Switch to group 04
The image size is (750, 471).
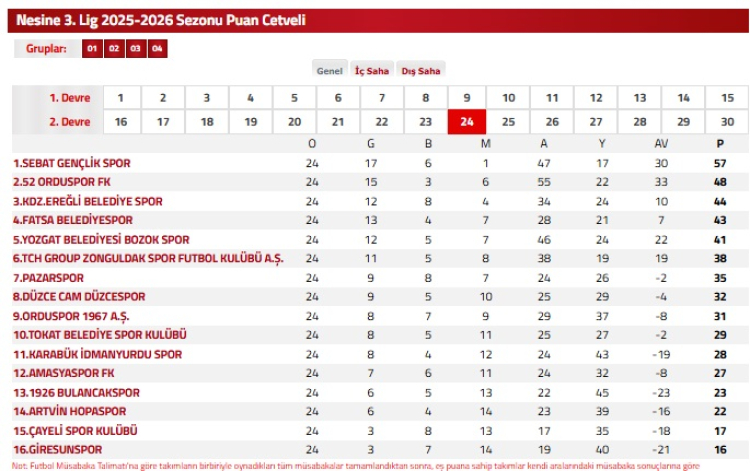157,49
